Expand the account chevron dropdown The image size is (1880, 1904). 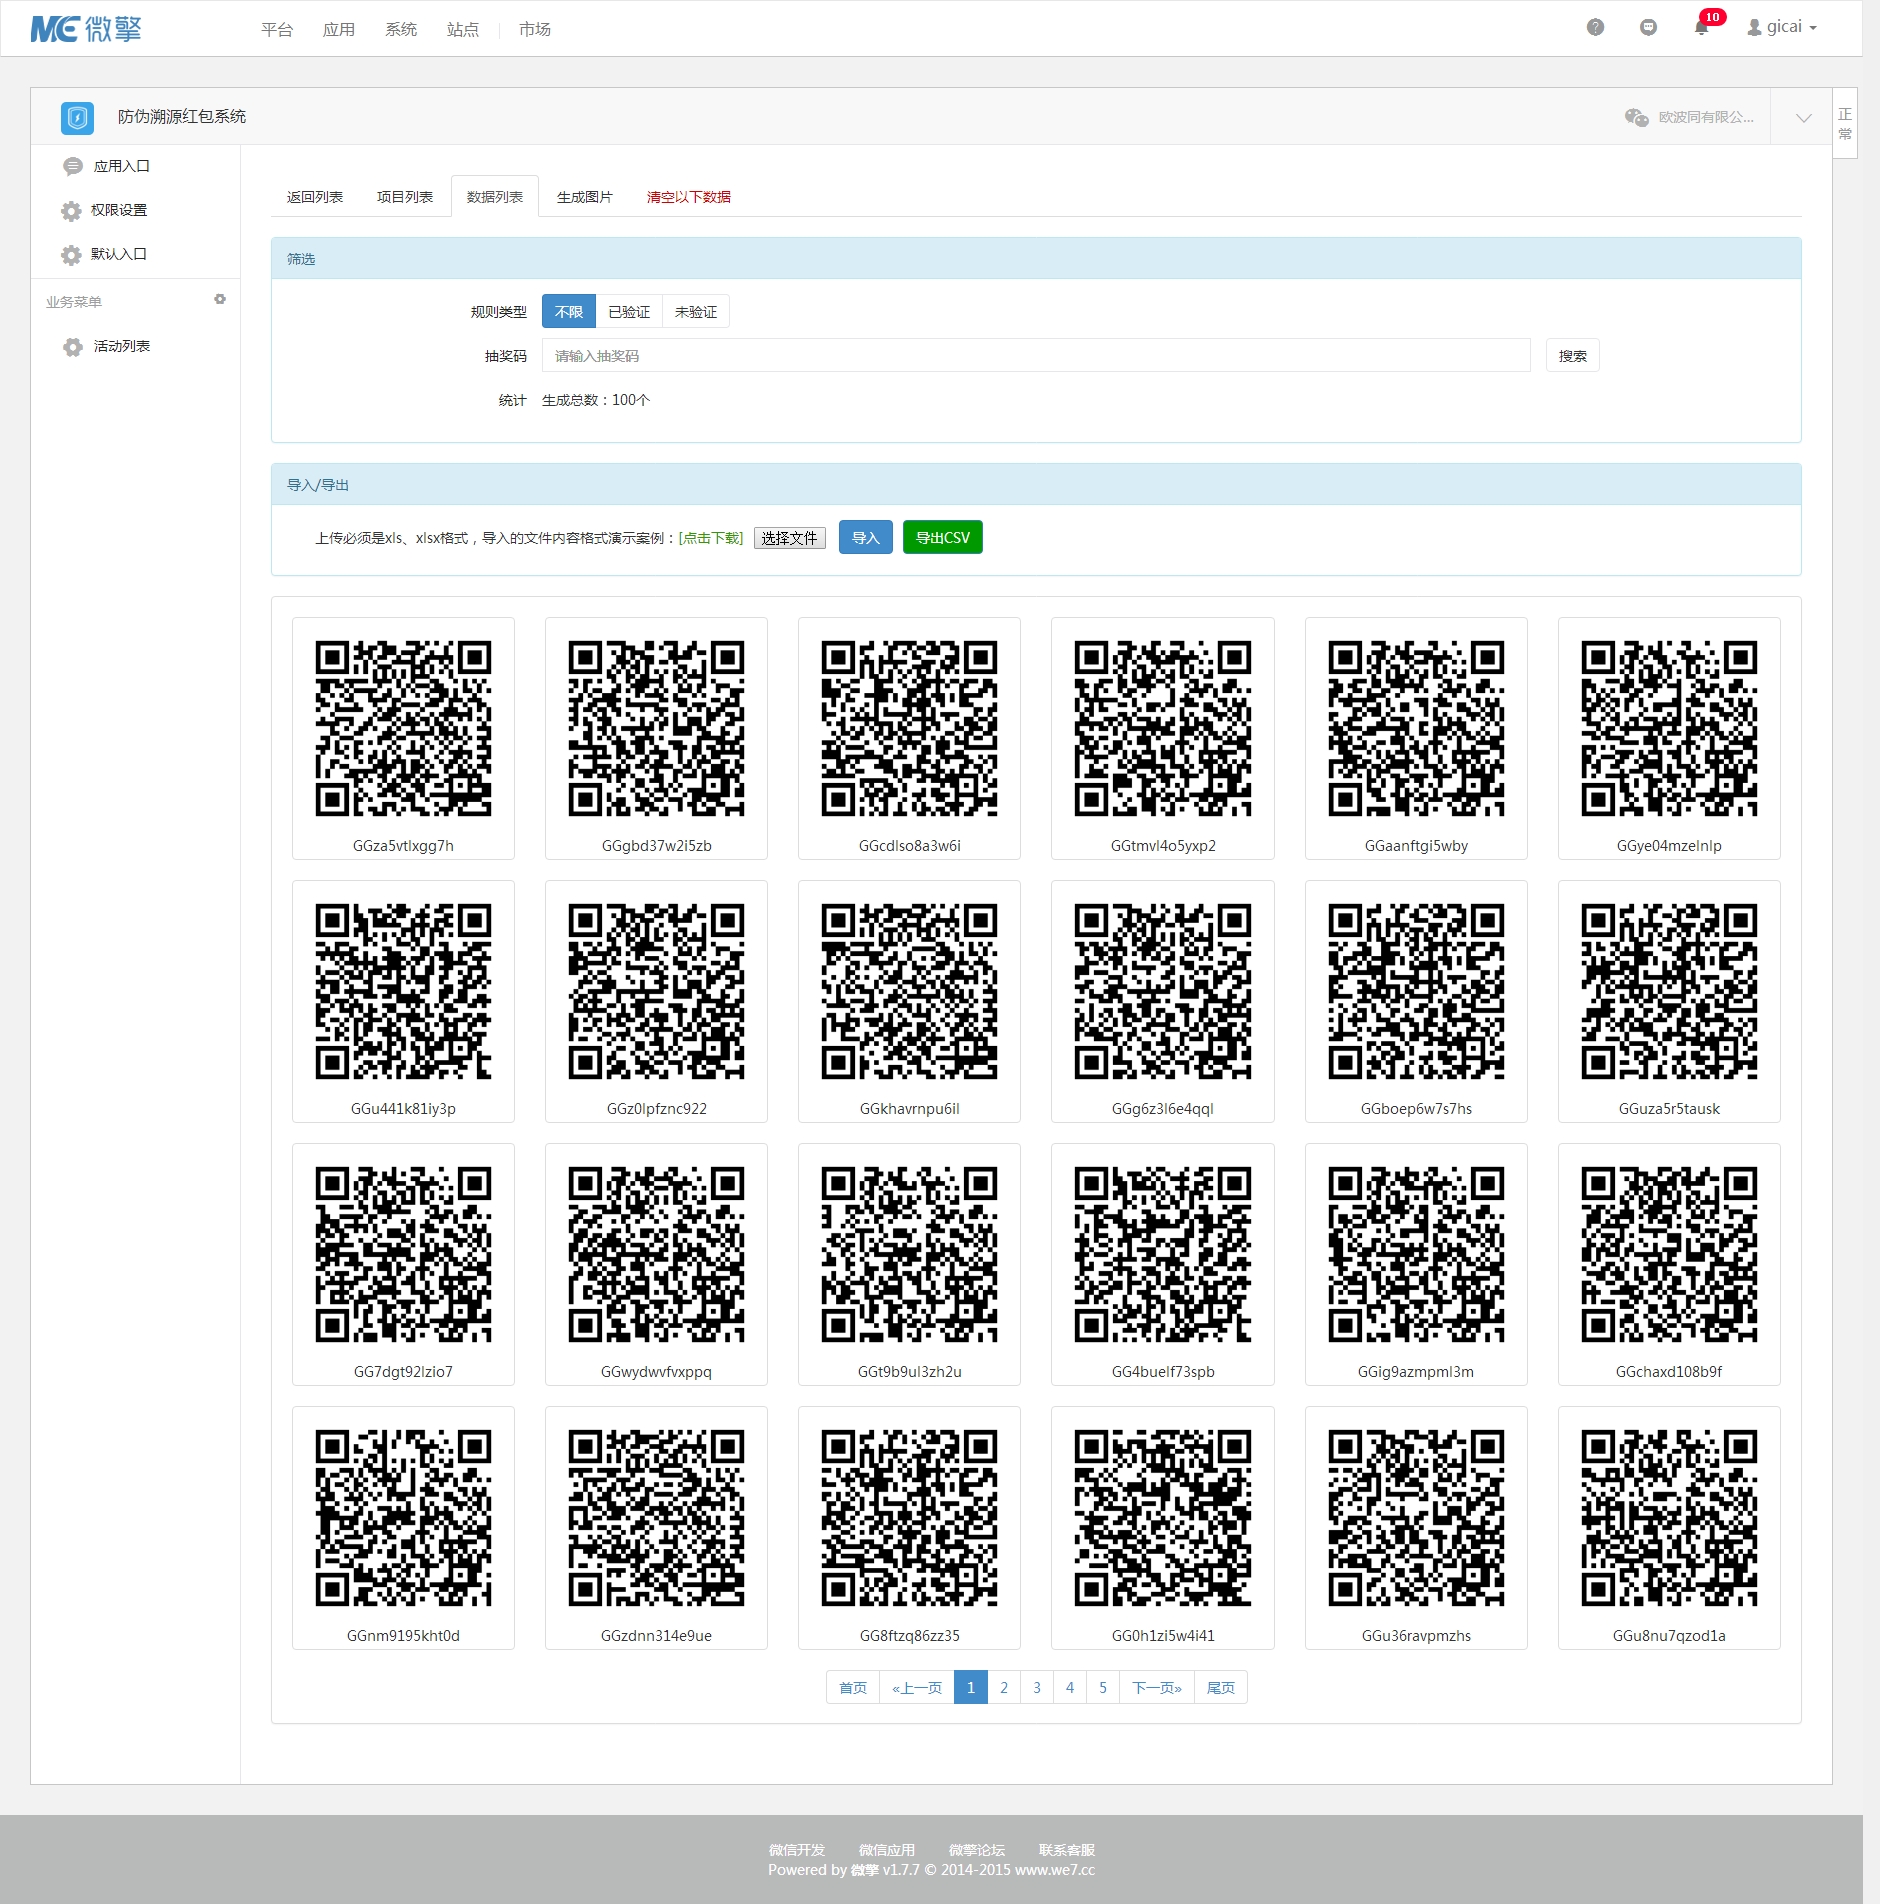tap(1803, 118)
